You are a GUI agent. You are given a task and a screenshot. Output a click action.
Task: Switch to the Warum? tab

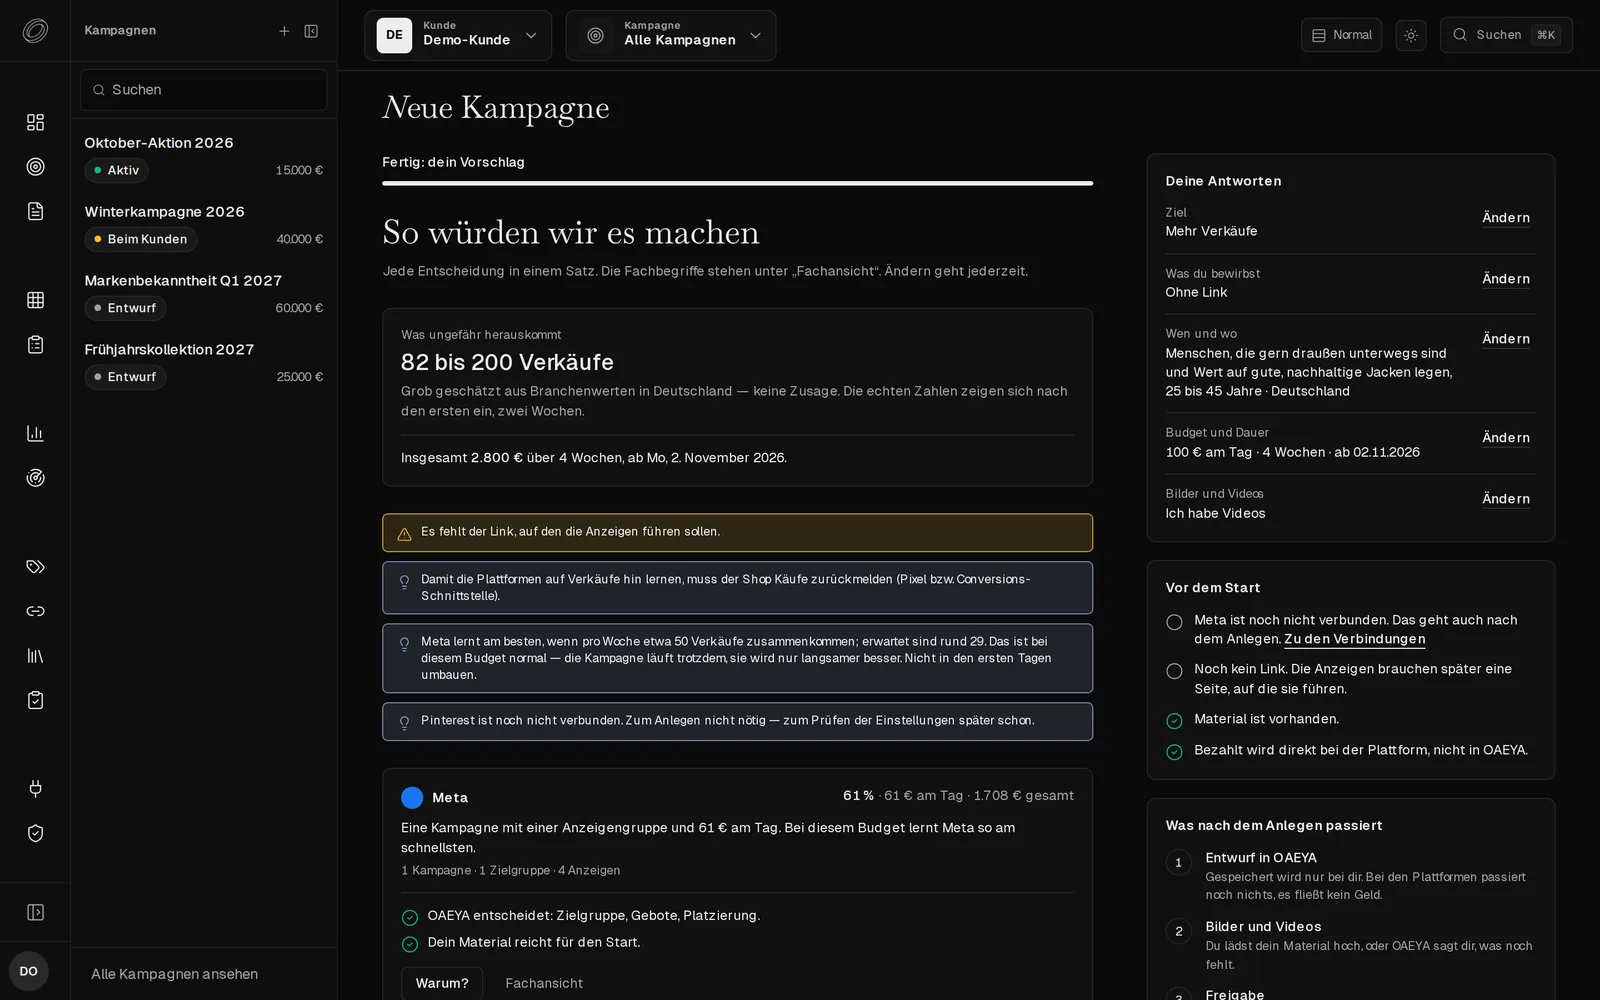click(x=442, y=983)
